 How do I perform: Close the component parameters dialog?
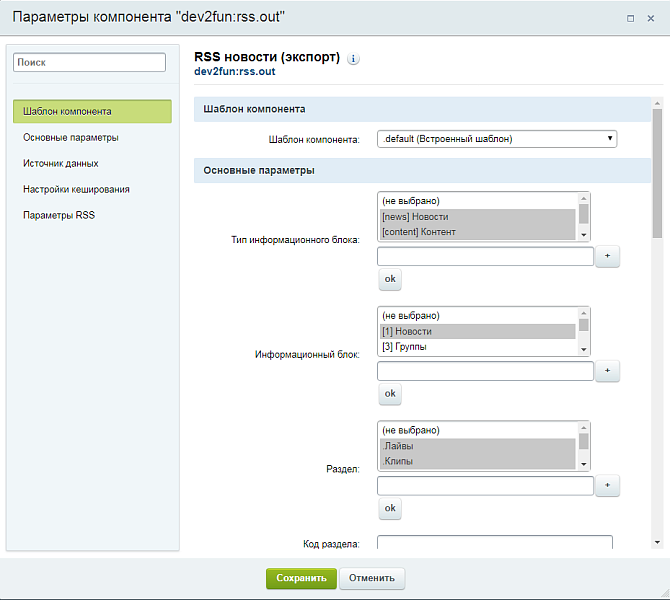point(651,18)
